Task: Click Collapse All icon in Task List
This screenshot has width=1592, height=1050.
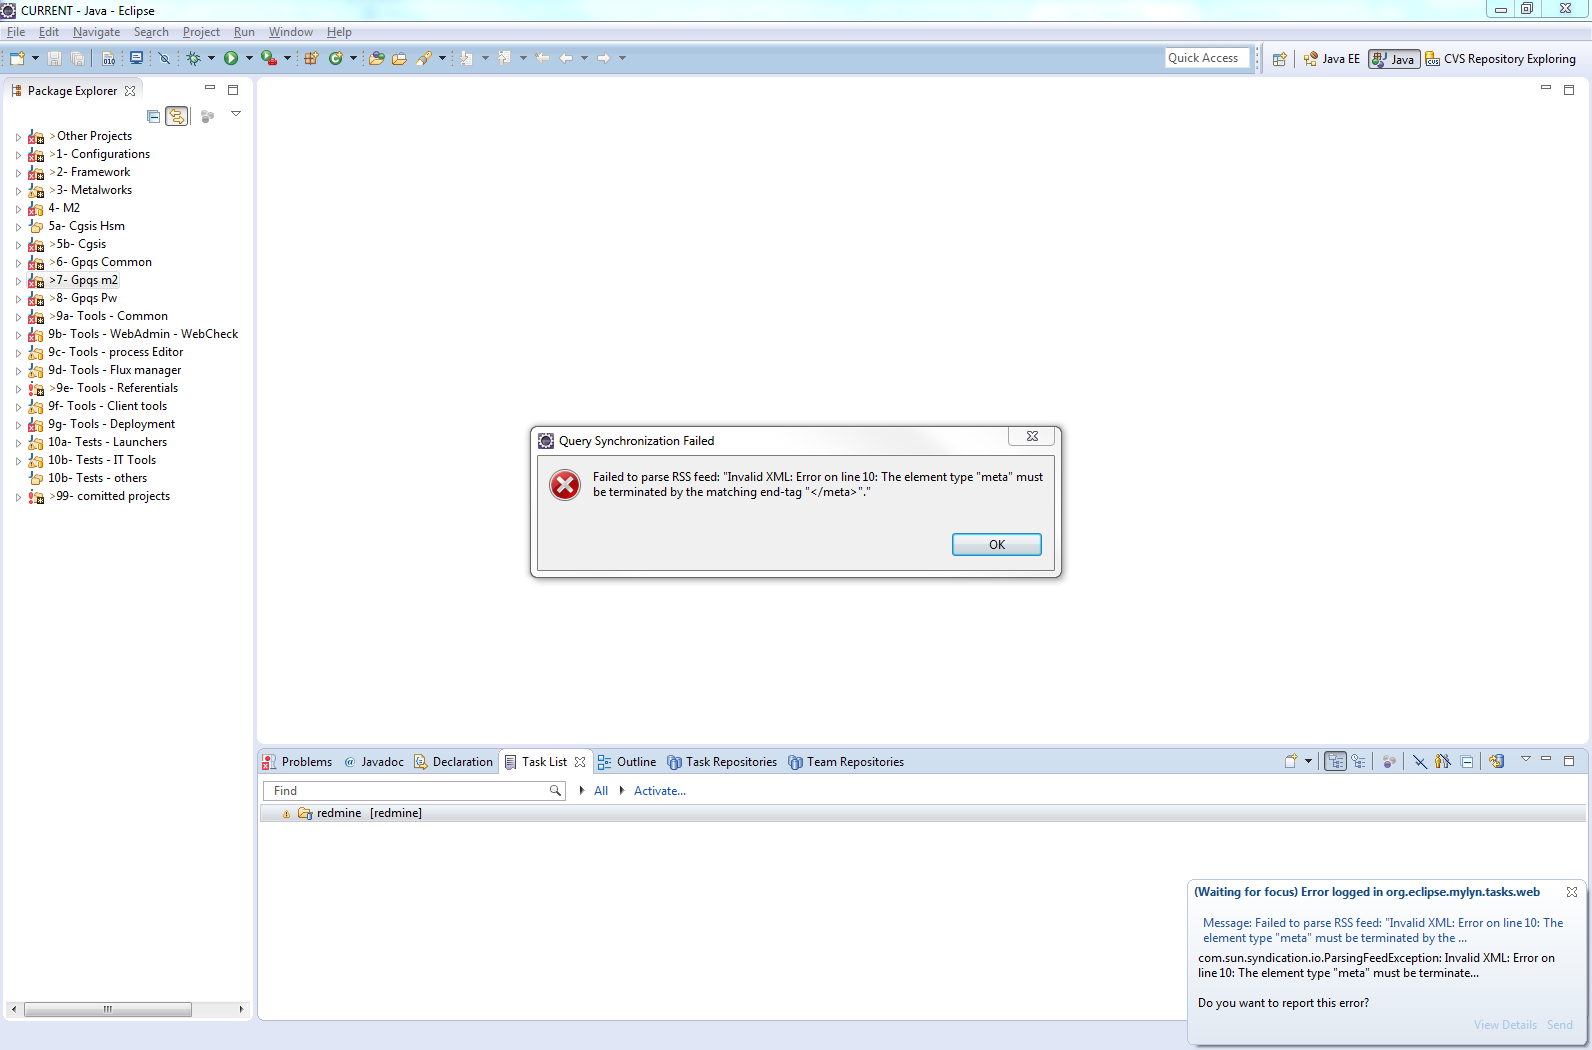Action: pos(1467,761)
